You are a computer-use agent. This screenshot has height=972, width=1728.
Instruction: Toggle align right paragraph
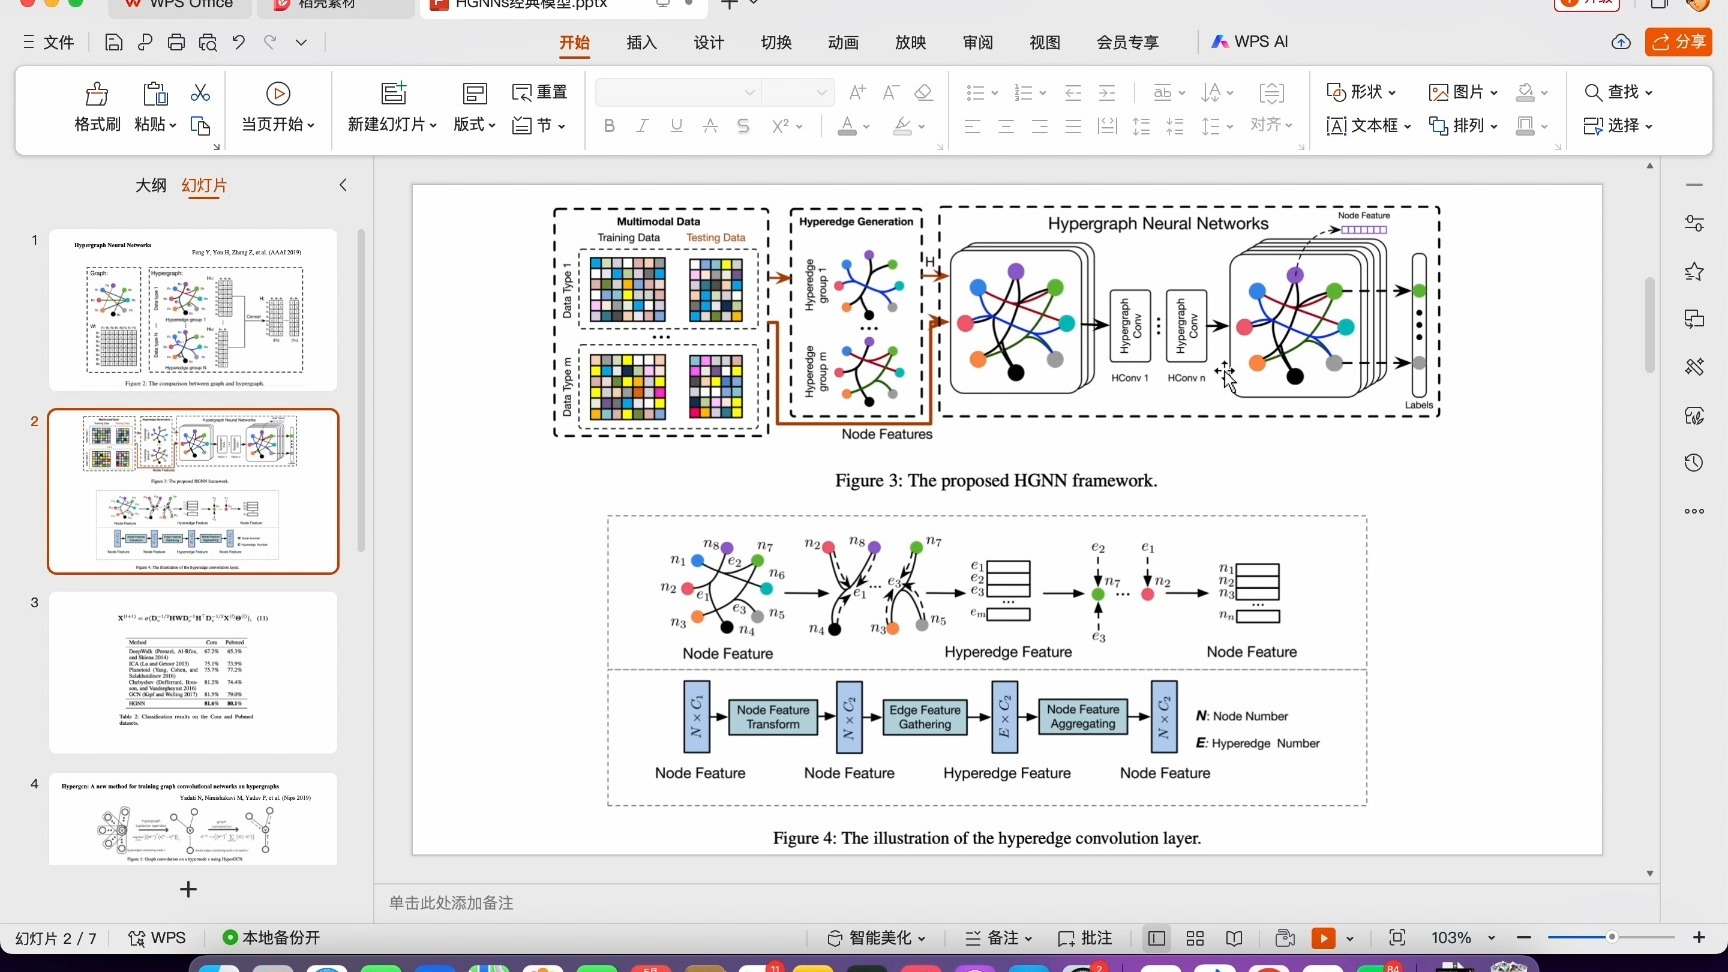click(1040, 126)
